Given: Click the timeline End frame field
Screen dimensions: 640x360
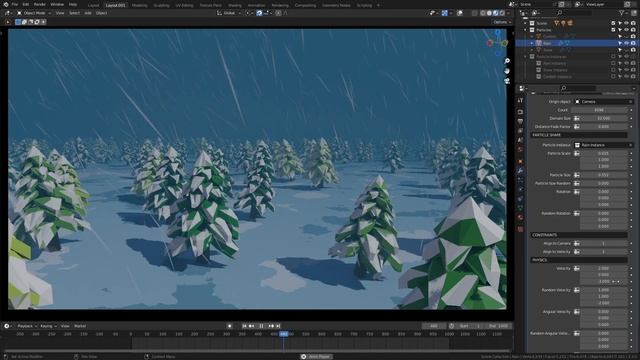Looking at the screenshot, I should [x=499, y=326].
